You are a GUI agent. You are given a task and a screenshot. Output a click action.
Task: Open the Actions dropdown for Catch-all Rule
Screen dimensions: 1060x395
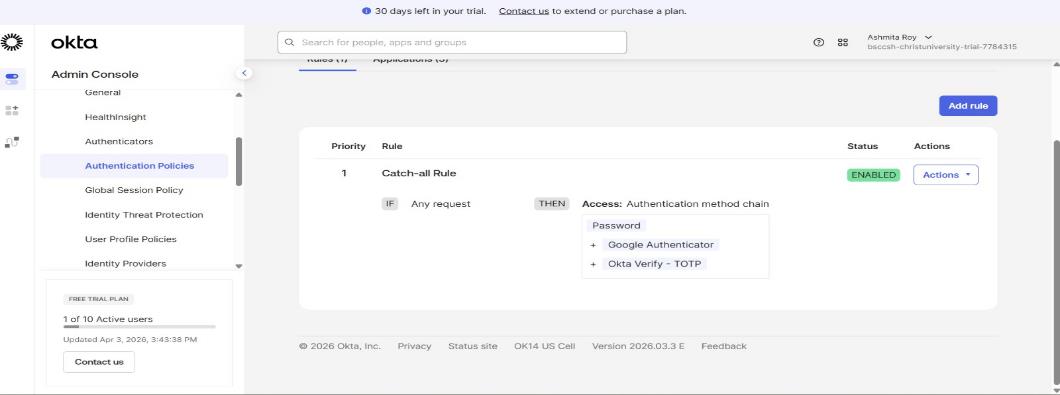[x=946, y=175]
